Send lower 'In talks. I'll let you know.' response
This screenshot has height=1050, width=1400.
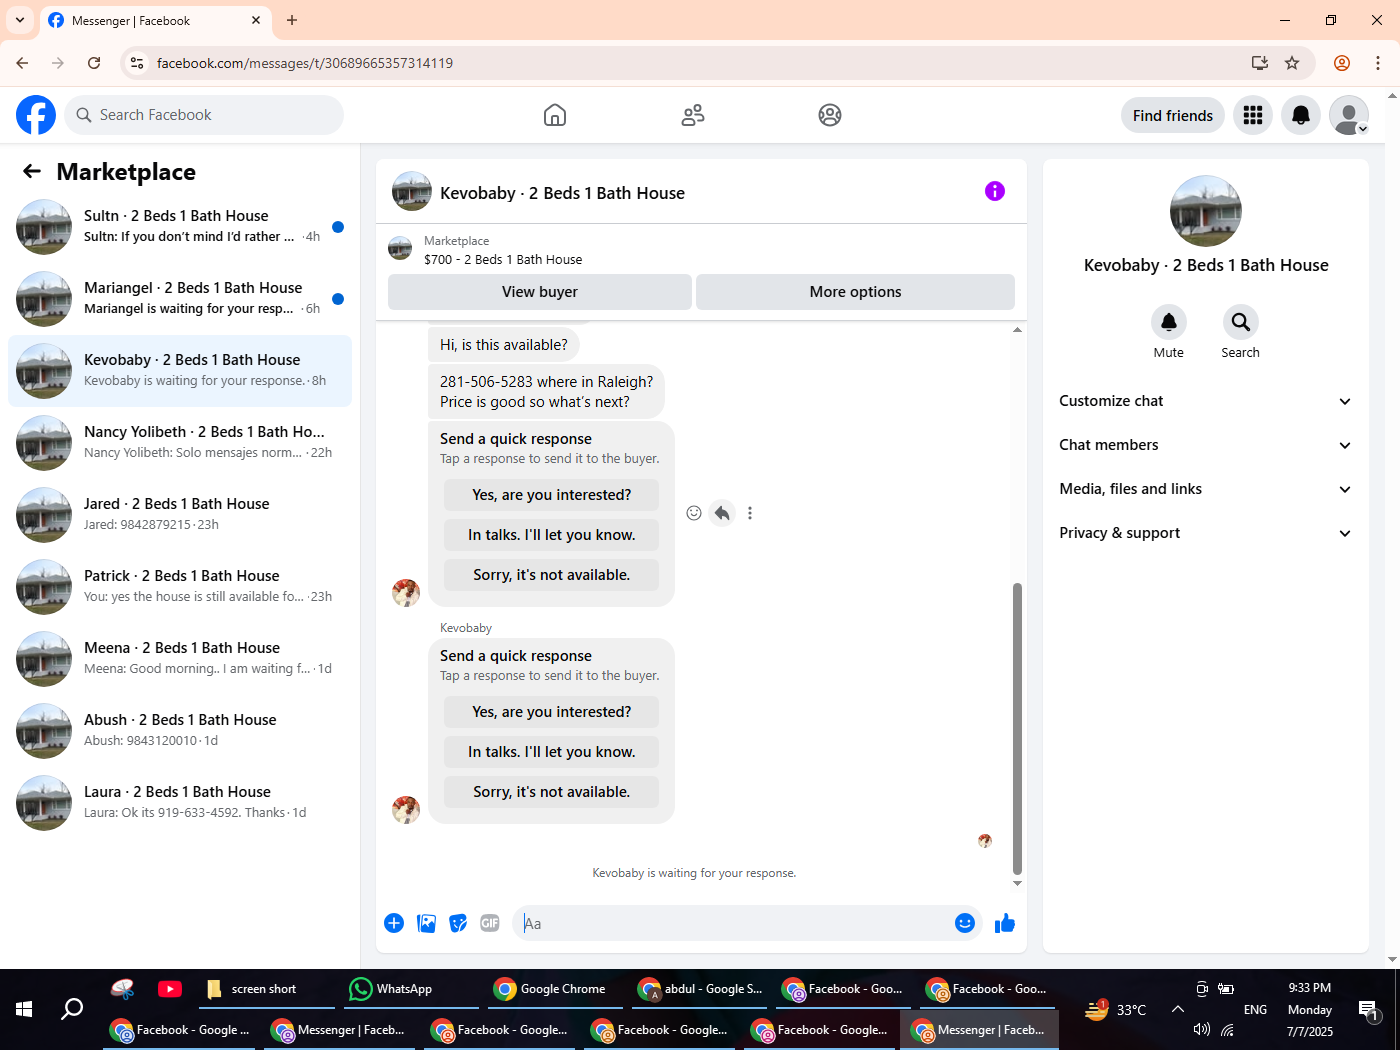[552, 752]
